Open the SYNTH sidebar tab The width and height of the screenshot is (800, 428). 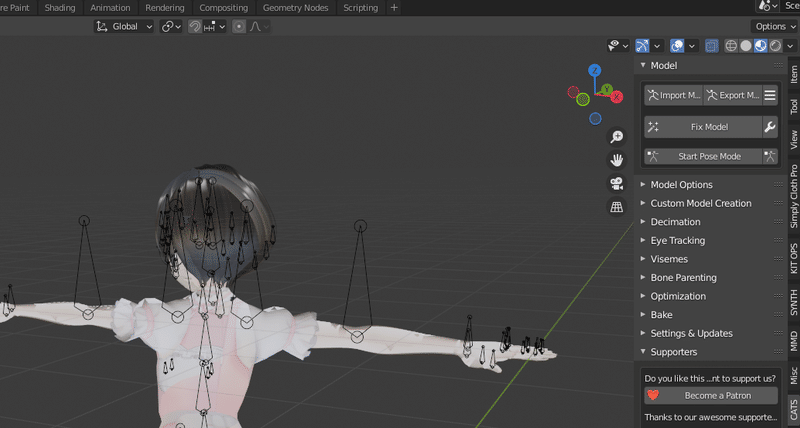[794, 302]
